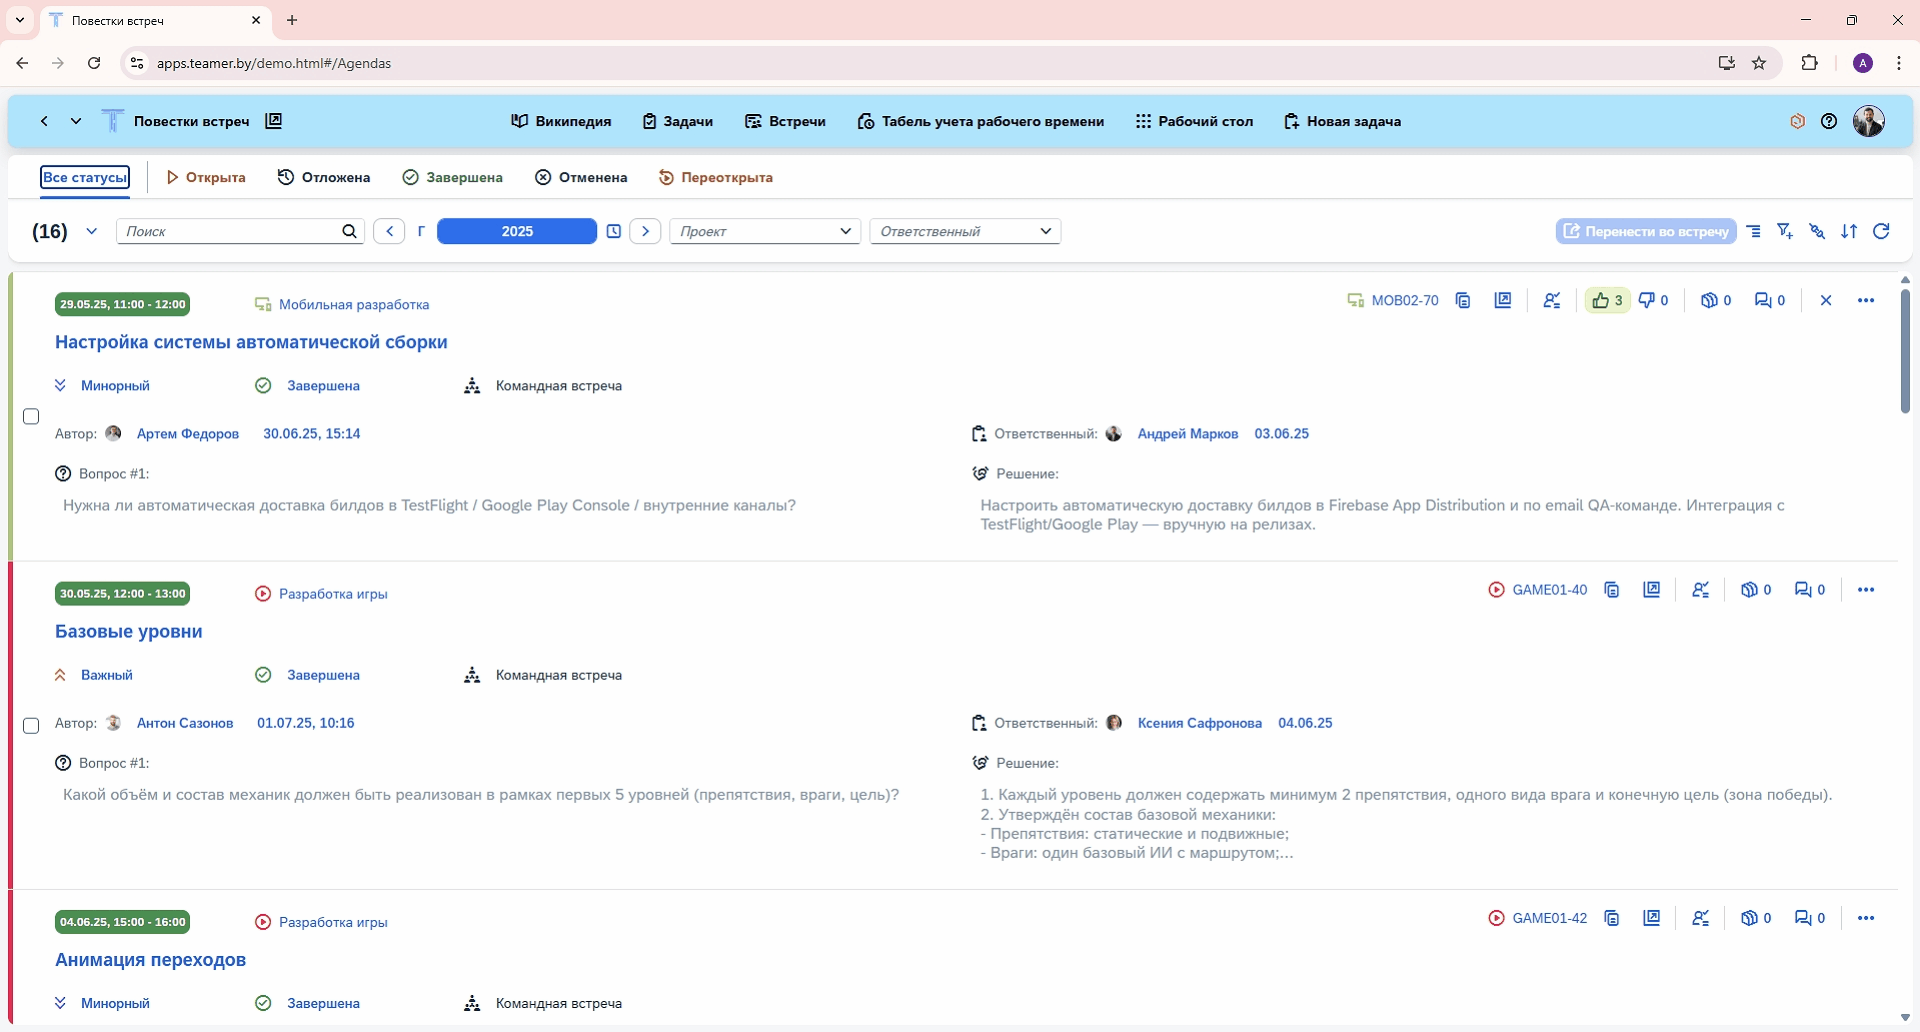Screen dimensions: 1920x1032
Task: Open the add filter funnel icon
Action: (x=1785, y=231)
